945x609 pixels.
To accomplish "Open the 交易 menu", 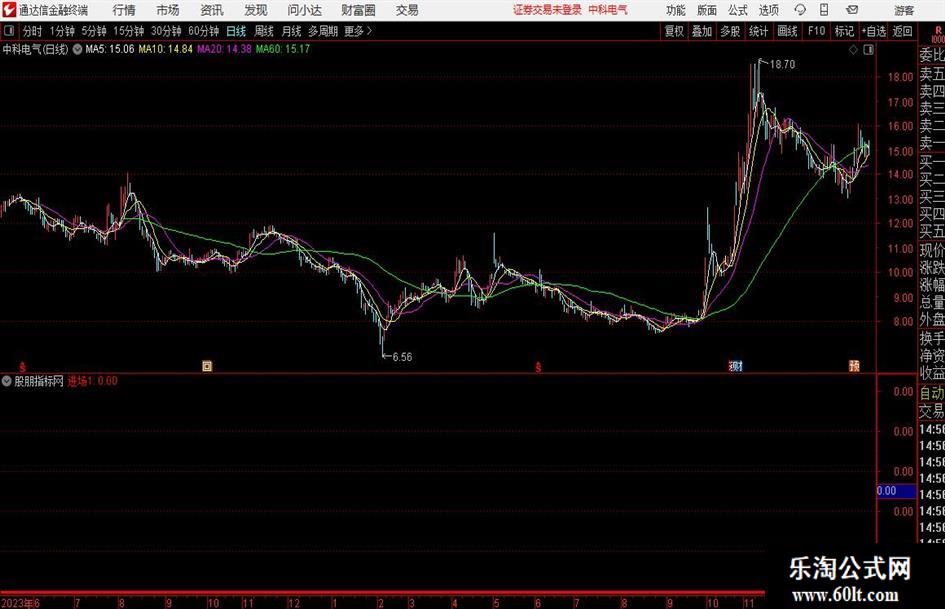I will coord(407,10).
